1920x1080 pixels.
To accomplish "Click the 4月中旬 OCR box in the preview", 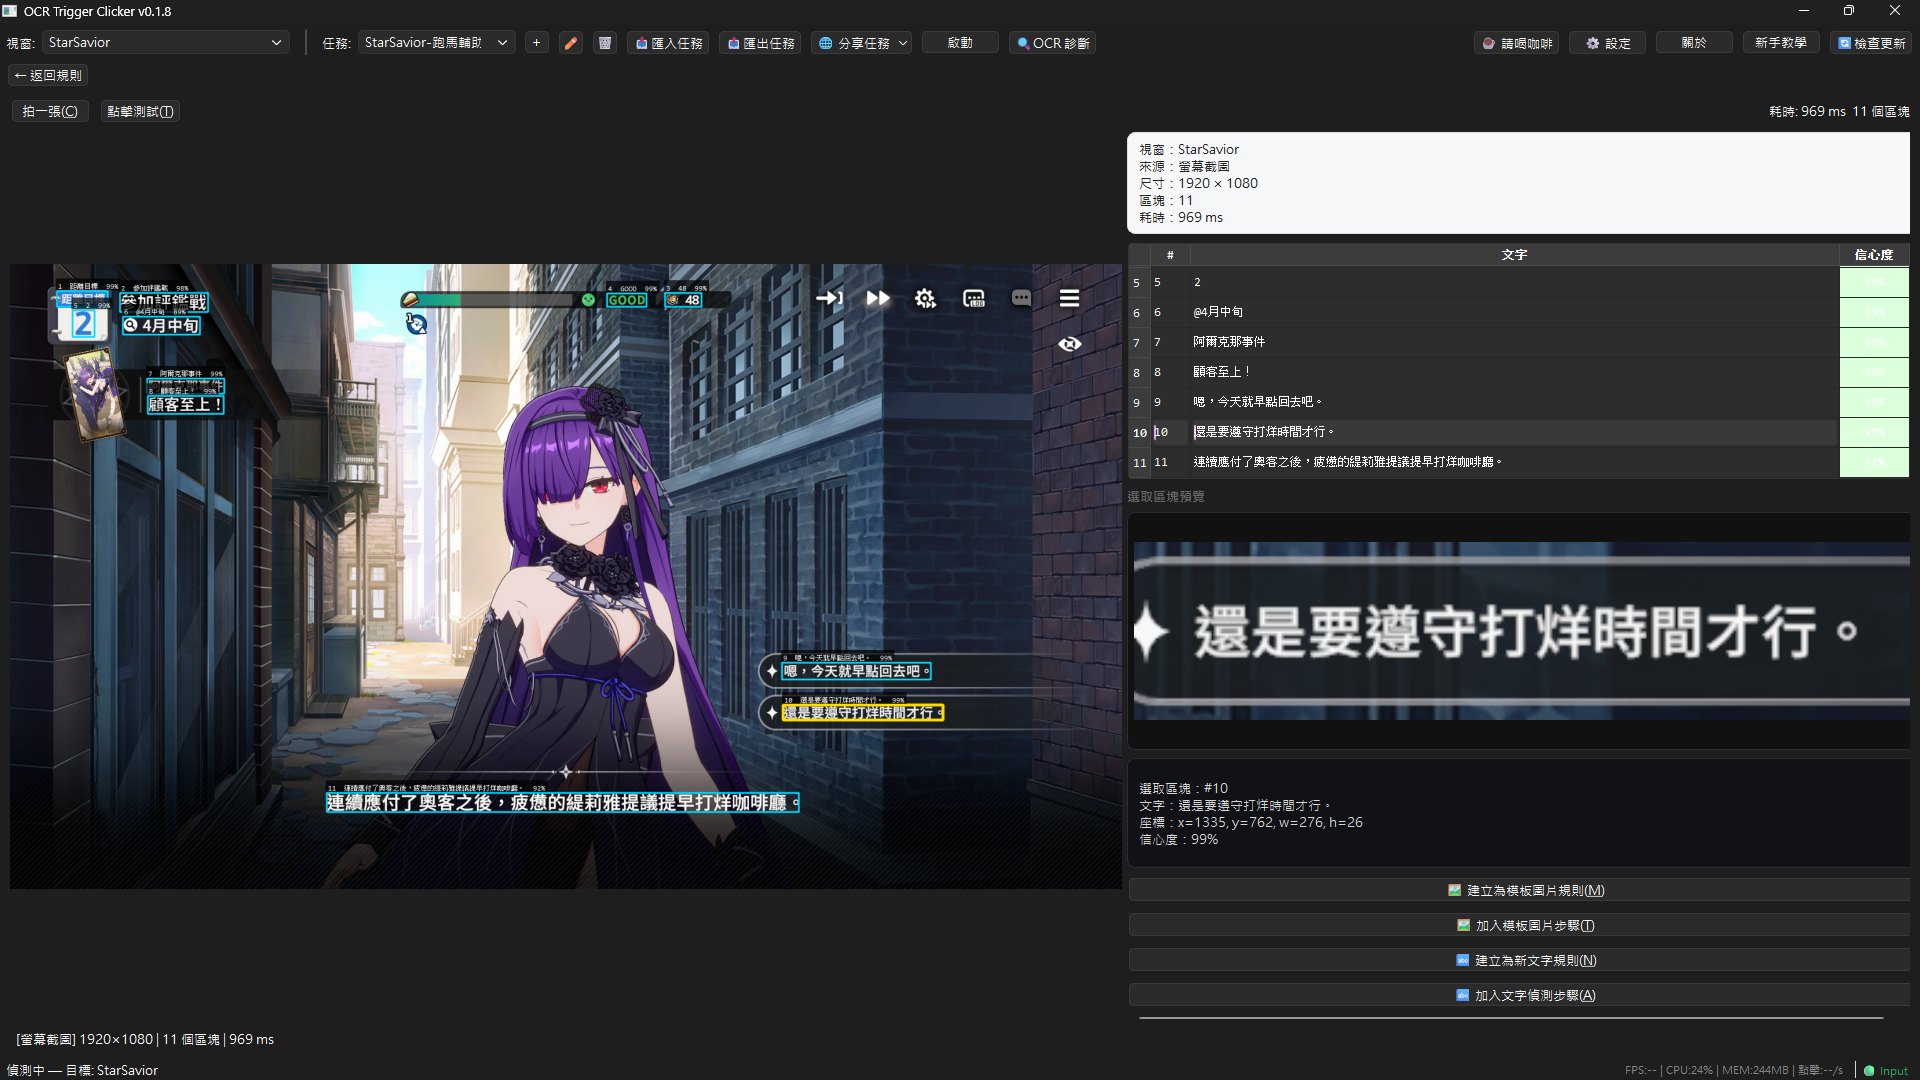I will pos(162,325).
